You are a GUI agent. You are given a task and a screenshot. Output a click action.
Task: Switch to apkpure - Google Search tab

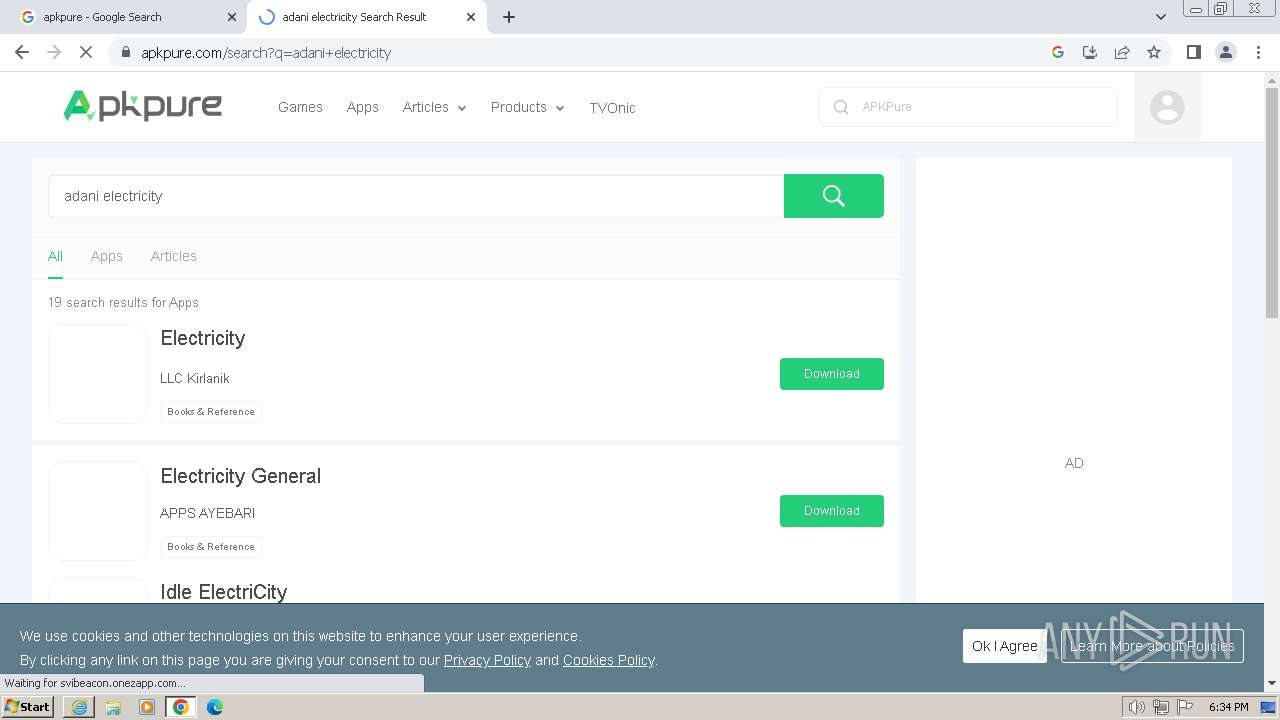(x=127, y=17)
